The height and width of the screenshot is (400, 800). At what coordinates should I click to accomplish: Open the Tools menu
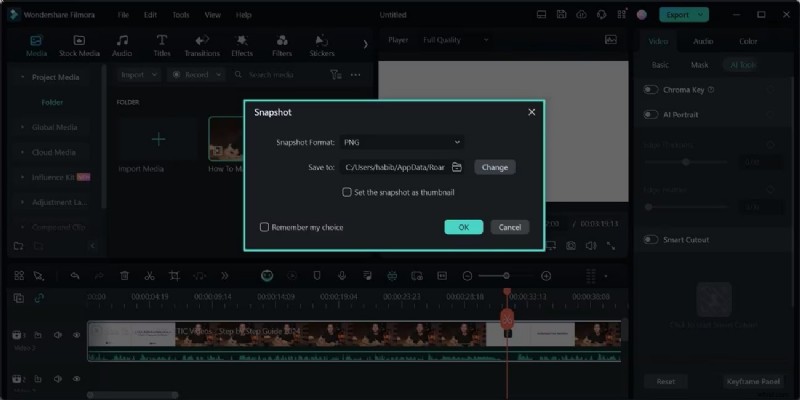(x=180, y=15)
